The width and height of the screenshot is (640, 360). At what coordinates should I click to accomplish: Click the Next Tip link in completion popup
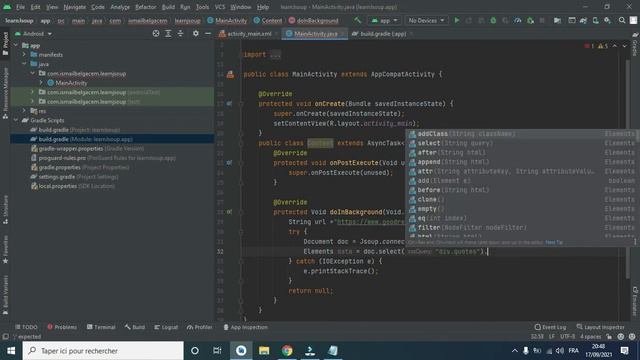[x=554, y=242]
